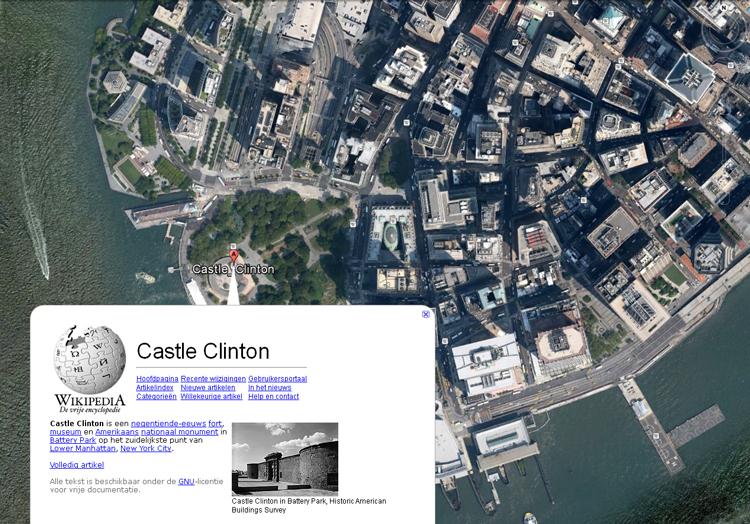Go to Gebruikersportaal
750x524 pixels.
click(278, 379)
